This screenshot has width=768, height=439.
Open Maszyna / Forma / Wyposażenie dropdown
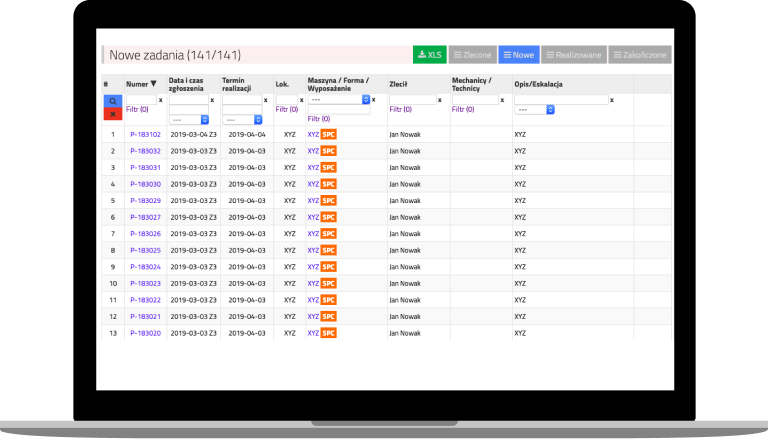[338, 99]
